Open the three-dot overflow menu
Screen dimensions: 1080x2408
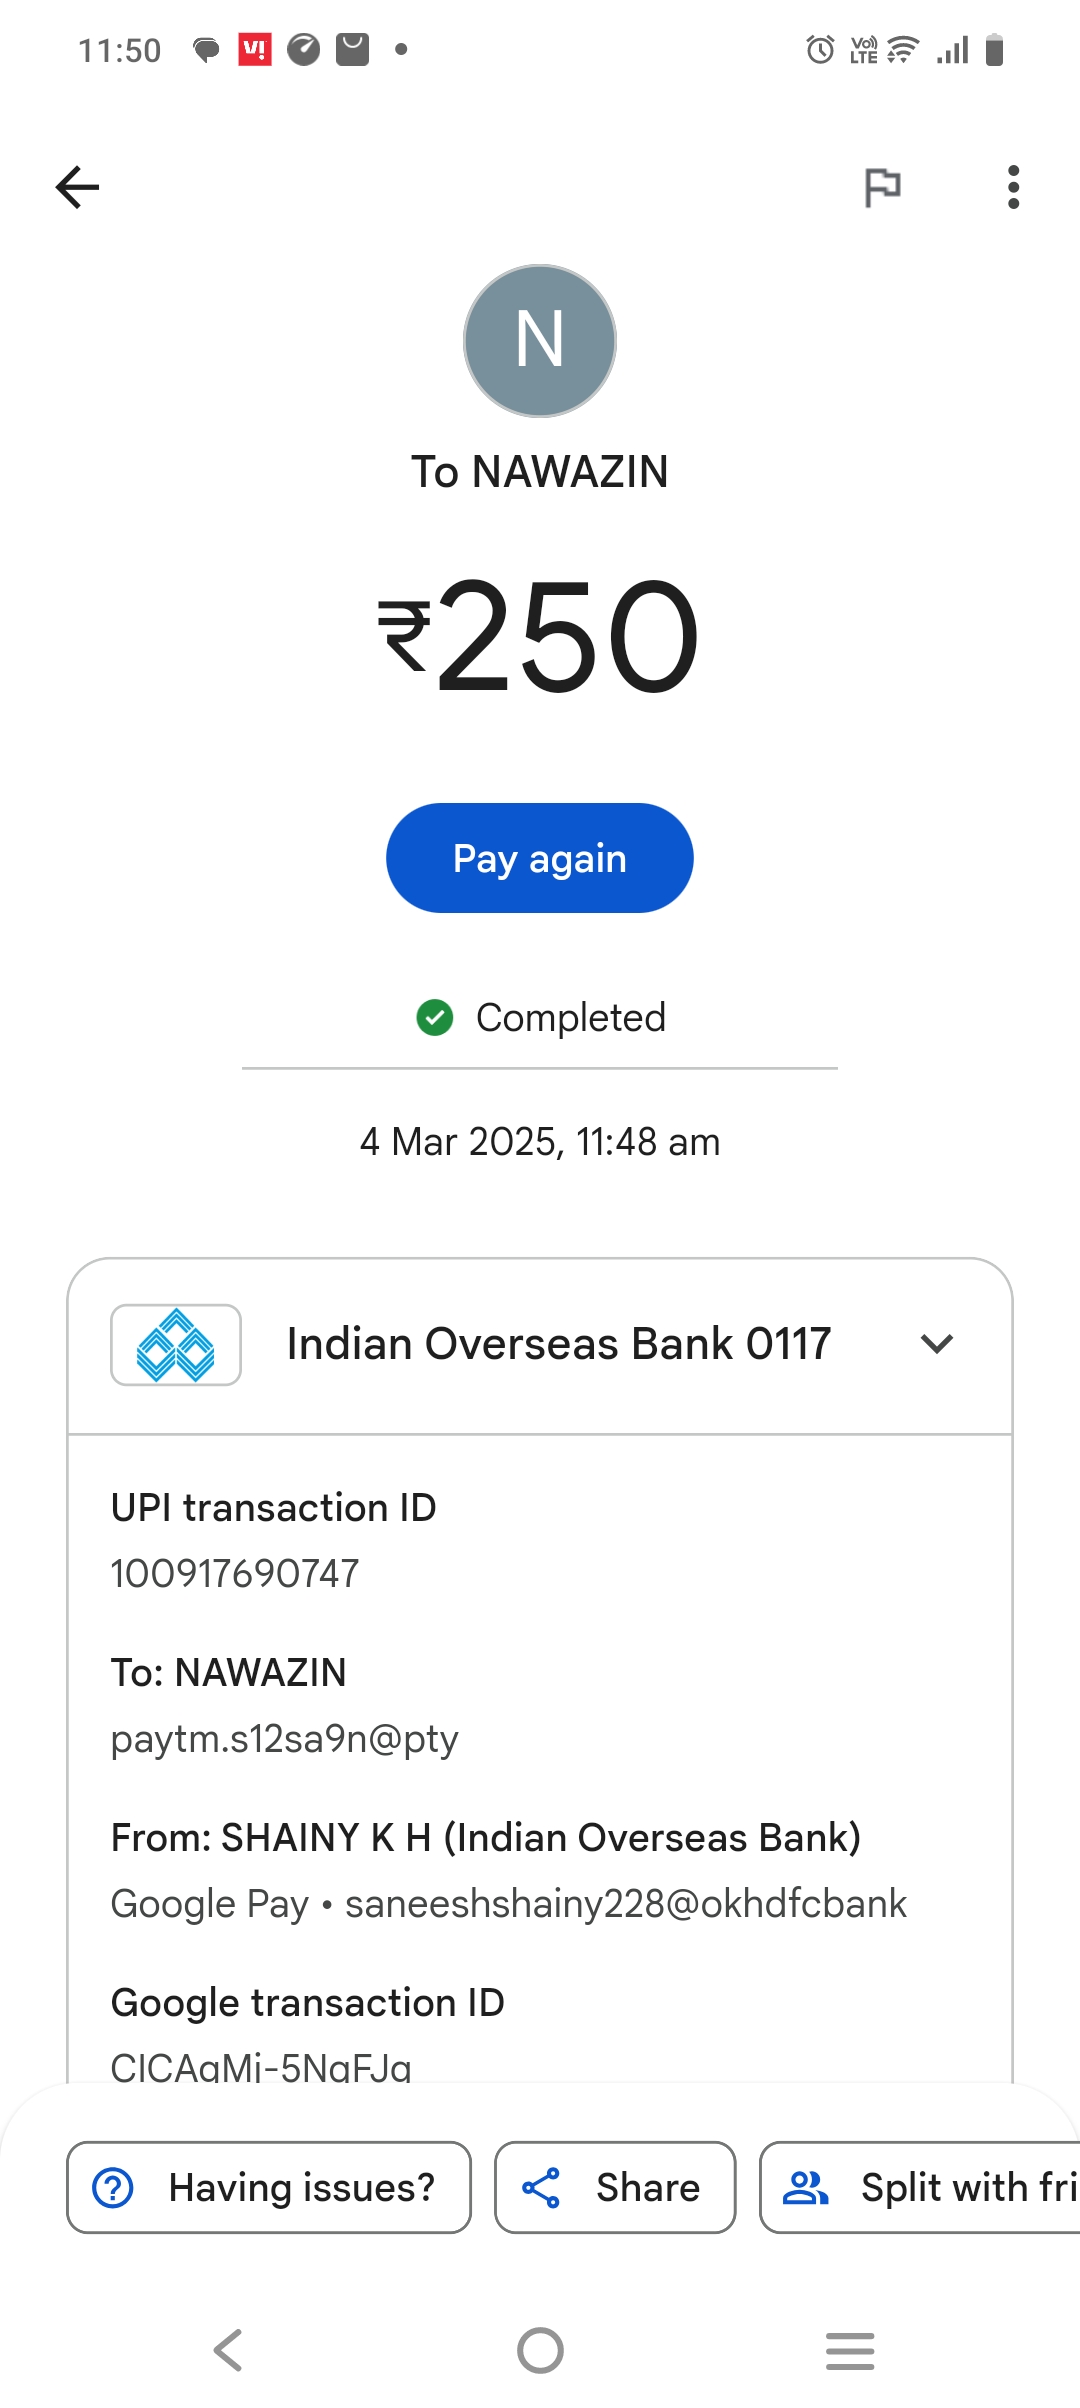(1013, 187)
